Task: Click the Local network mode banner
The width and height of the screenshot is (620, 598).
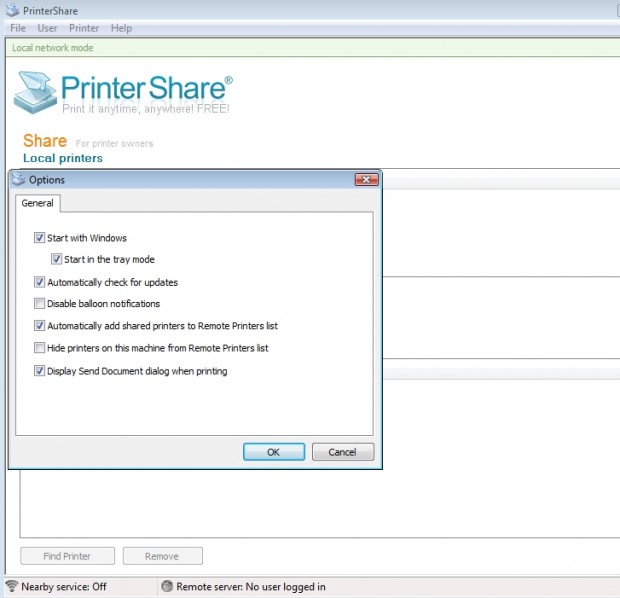Action: 312,48
